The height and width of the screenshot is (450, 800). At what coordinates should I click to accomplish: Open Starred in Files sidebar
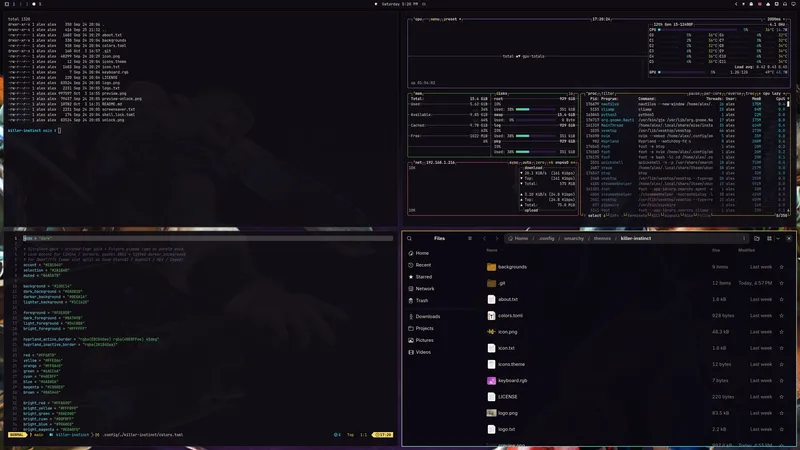(420, 277)
